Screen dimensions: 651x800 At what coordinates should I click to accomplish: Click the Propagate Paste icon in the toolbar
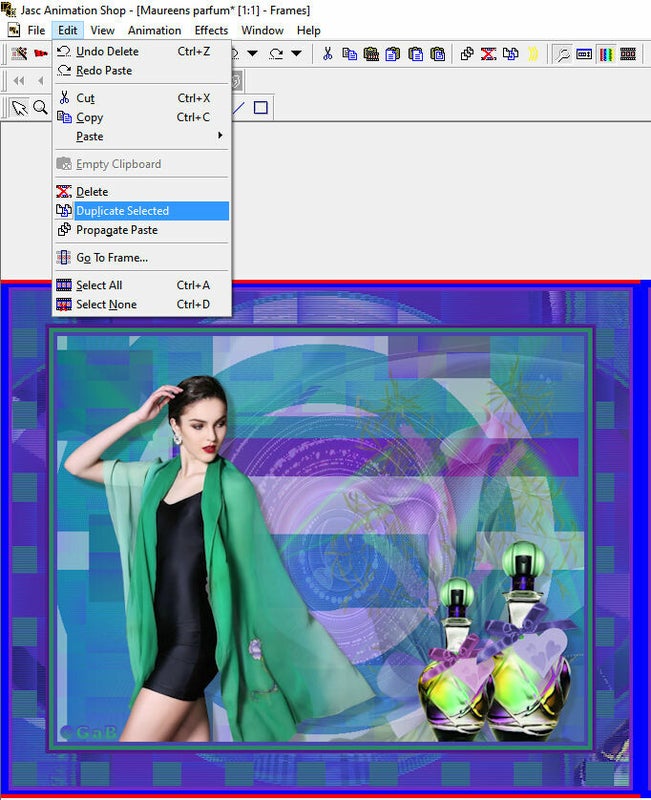[x=466, y=54]
